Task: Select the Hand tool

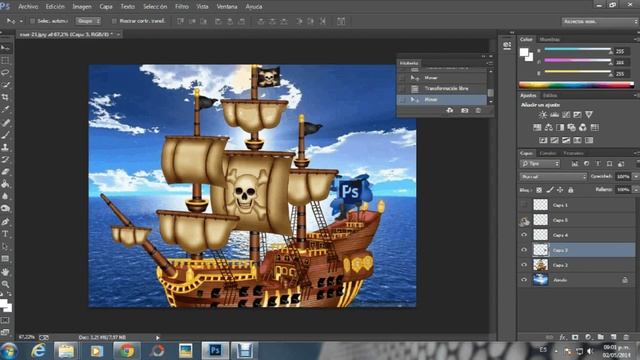Action: pos(5,271)
